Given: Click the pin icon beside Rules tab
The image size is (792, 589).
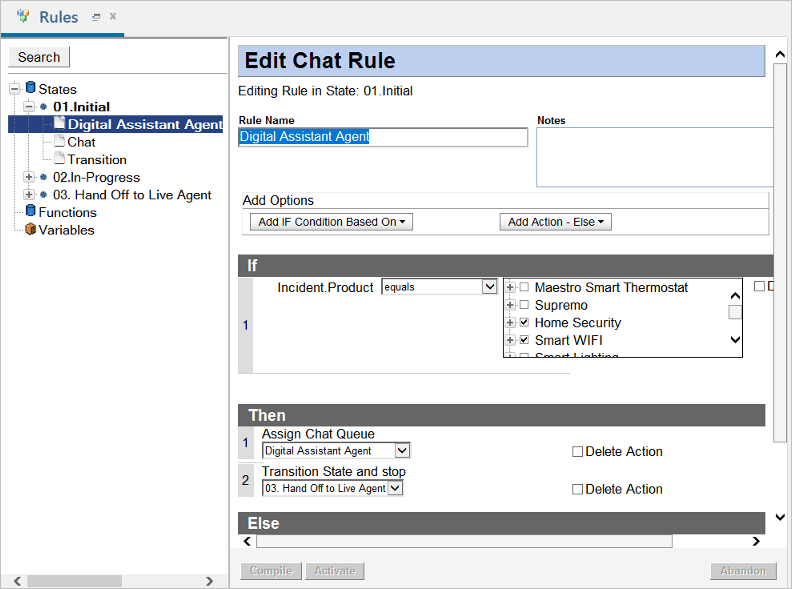Looking at the screenshot, I should click(x=96, y=17).
